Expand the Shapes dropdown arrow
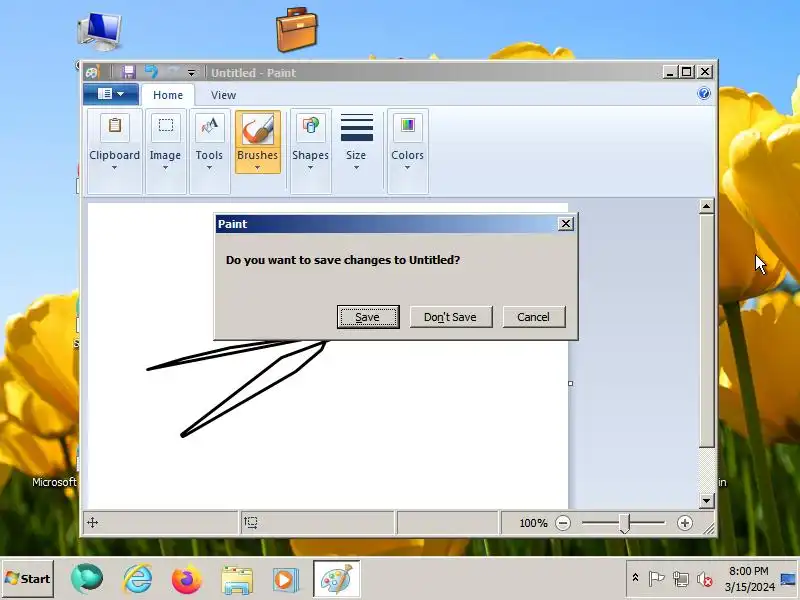The image size is (800, 600). [x=310, y=167]
